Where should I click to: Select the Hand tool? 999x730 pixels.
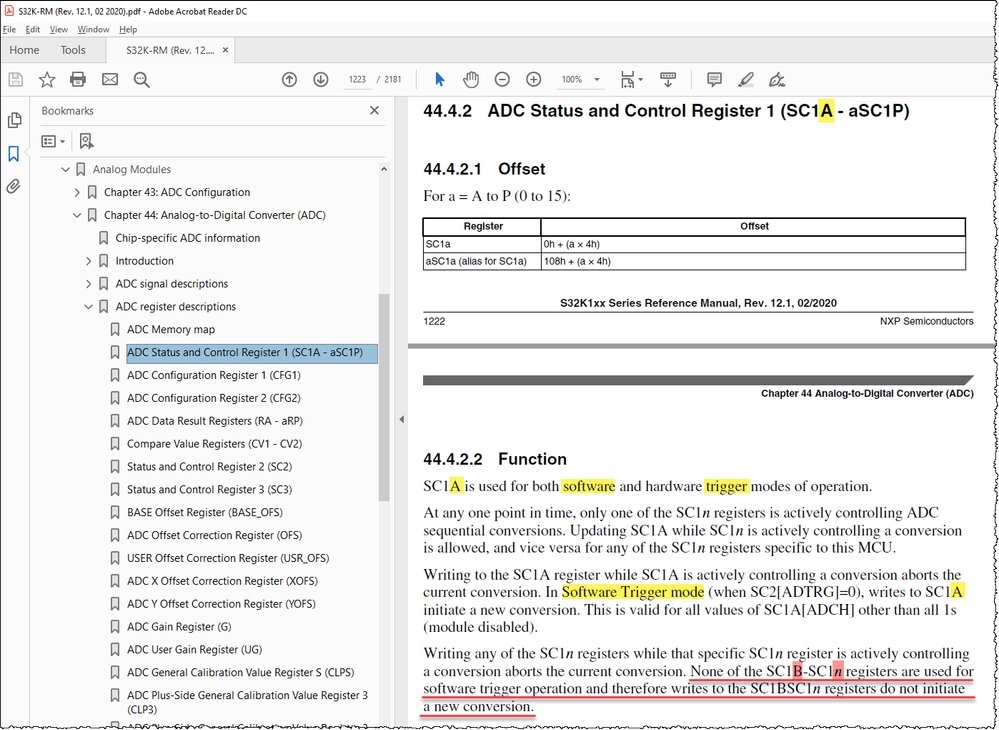(x=469, y=79)
